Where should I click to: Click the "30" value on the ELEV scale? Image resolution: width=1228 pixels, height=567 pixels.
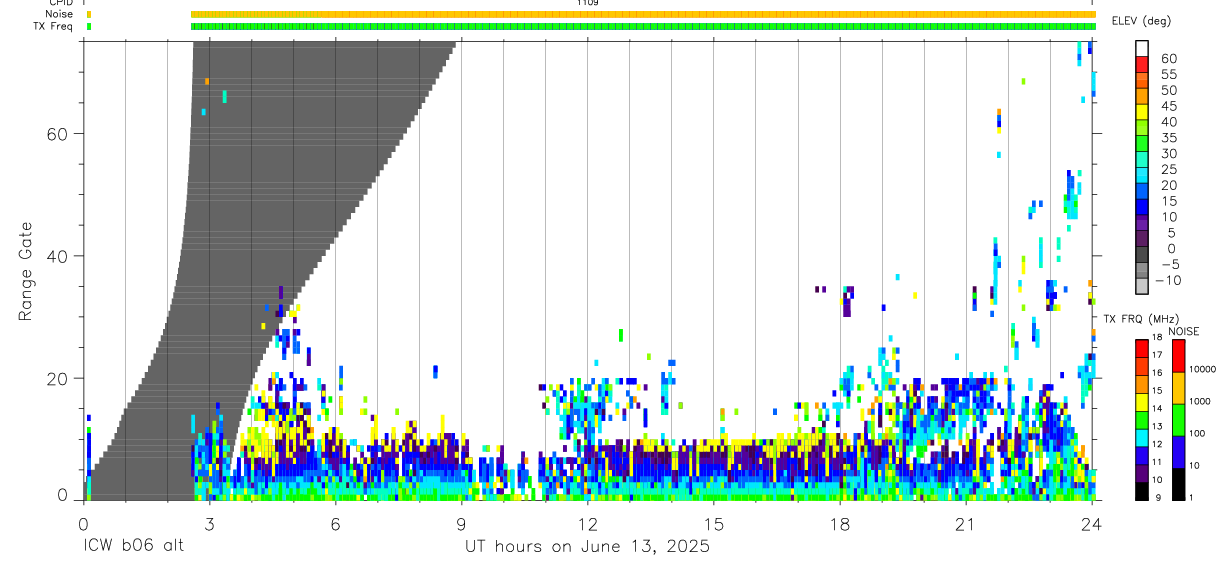point(1169,154)
